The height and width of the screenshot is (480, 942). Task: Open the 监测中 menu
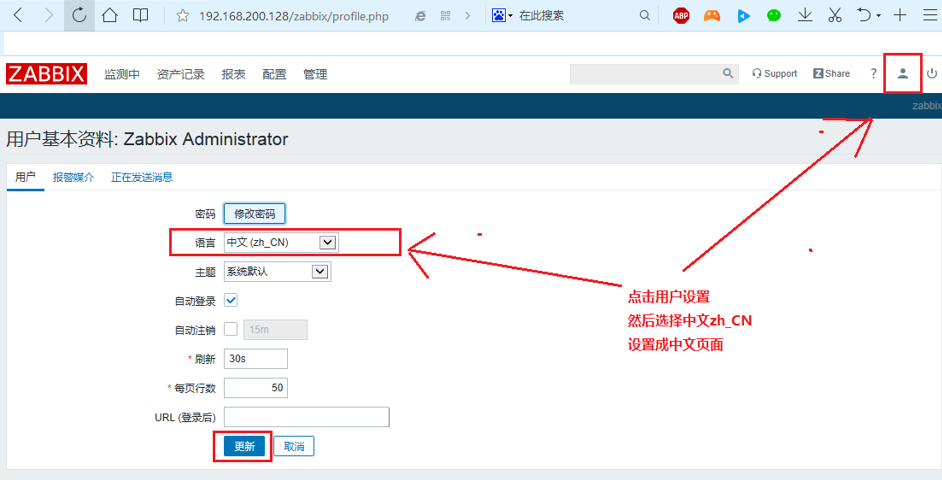pos(122,74)
